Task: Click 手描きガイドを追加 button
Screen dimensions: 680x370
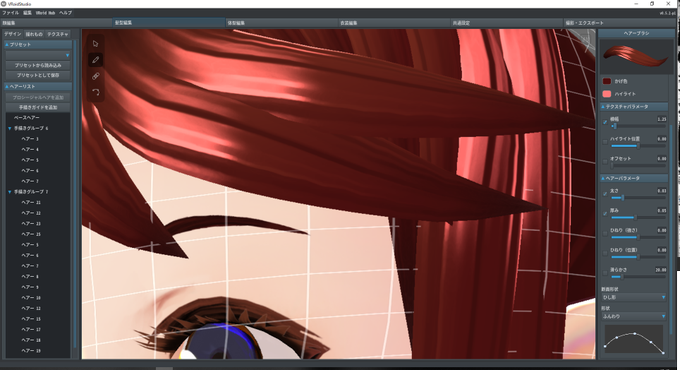Action: pos(38,107)
